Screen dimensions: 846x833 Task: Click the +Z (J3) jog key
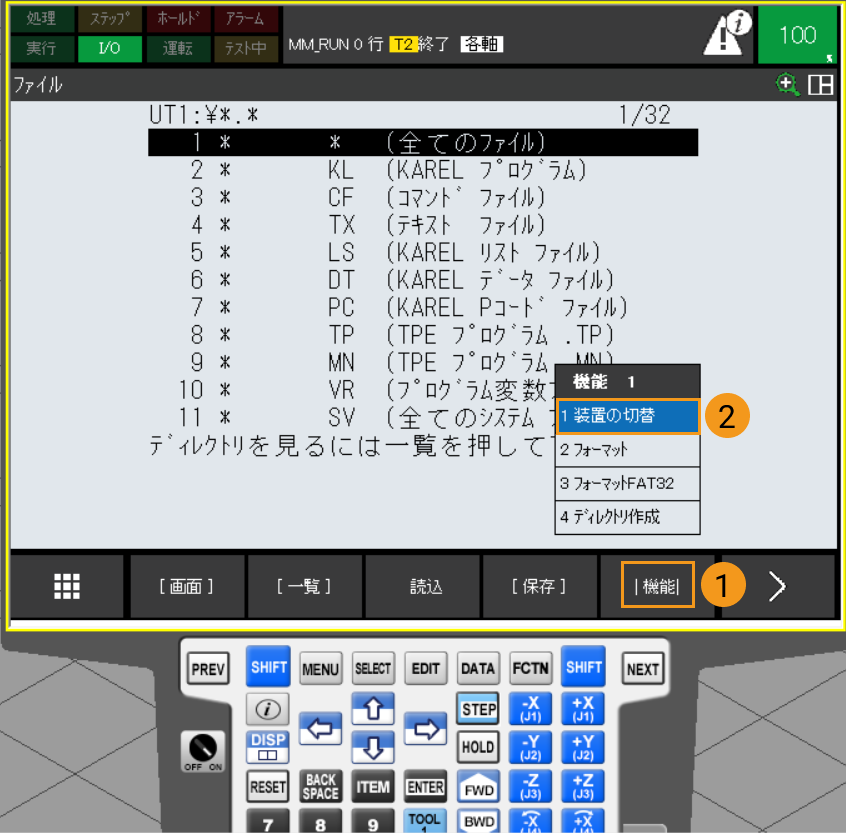click(583, 787)
